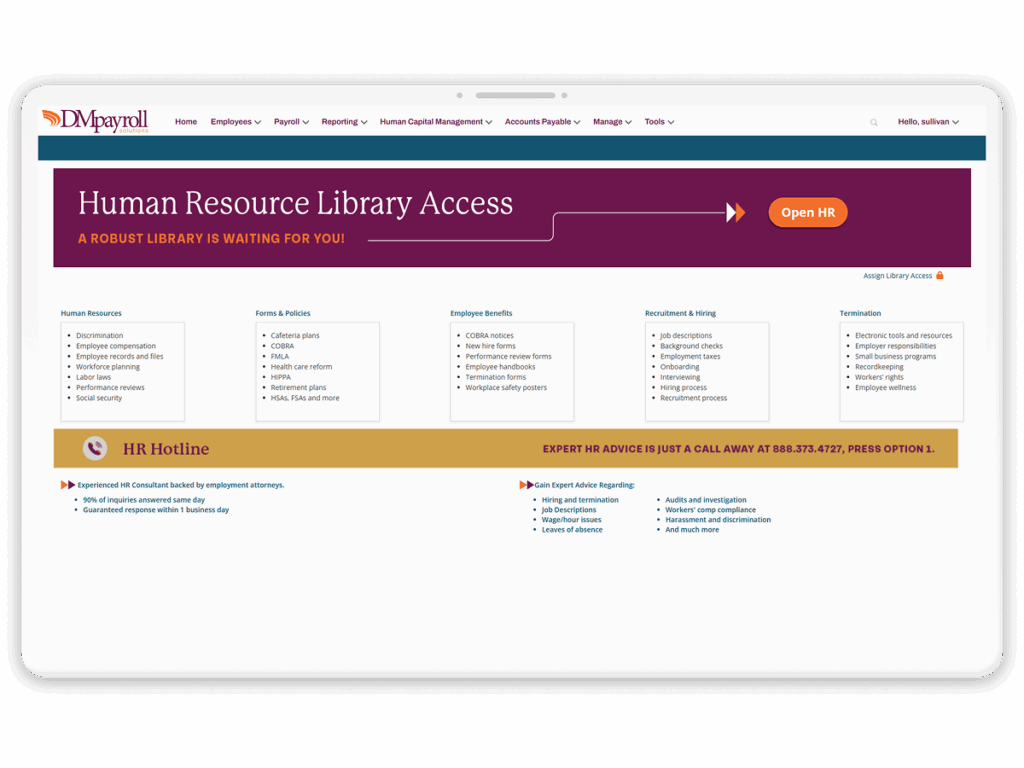Click Performance reviews list item
Image resolution: width=1024 pixels, height=768 pixels.
[110, 388]
